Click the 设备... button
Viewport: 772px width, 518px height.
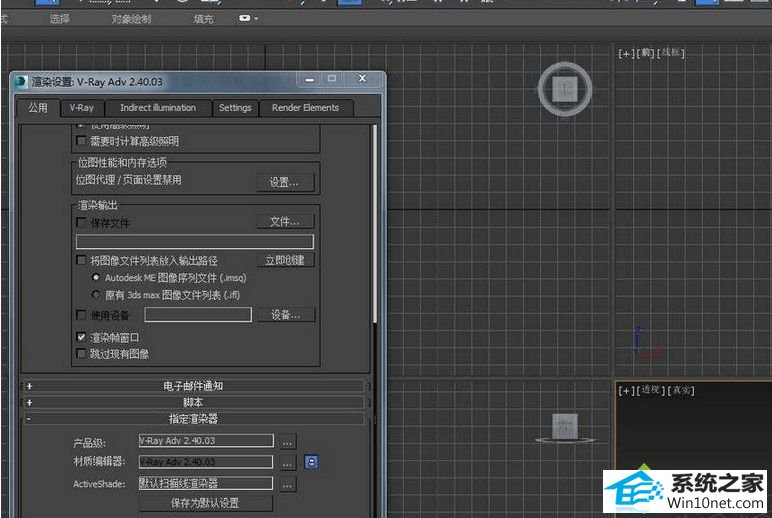tap(286, 315)
